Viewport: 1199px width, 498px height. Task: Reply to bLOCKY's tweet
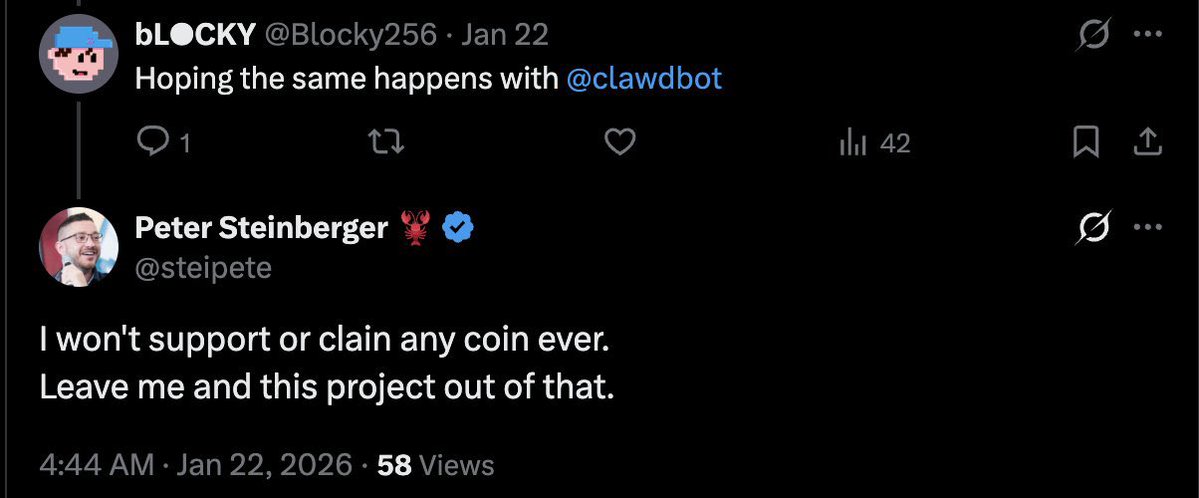[x=151, y=144]
